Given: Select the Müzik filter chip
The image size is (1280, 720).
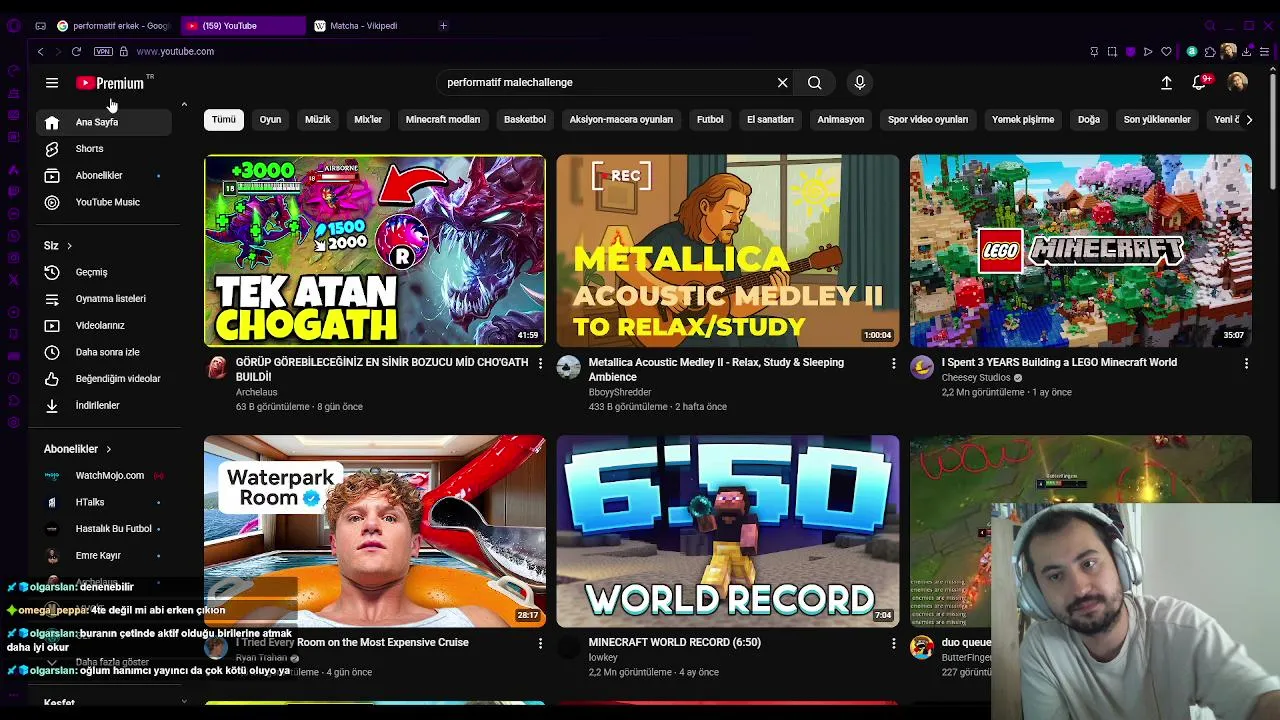Looking at the screenshot, I should (318, 120).
